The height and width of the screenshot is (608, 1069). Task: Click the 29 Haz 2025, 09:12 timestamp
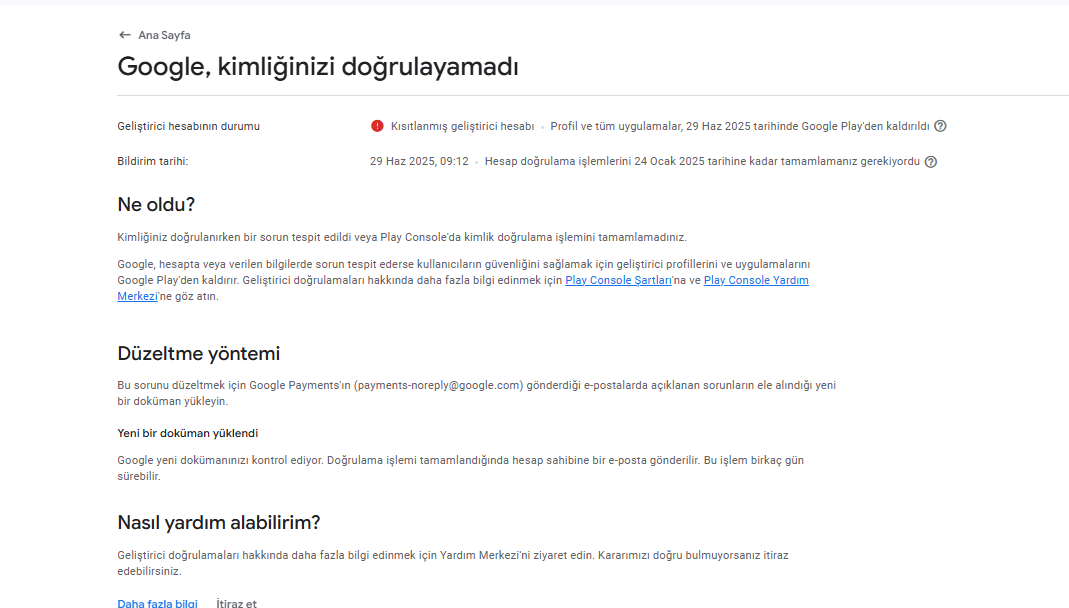pos(419,162)
